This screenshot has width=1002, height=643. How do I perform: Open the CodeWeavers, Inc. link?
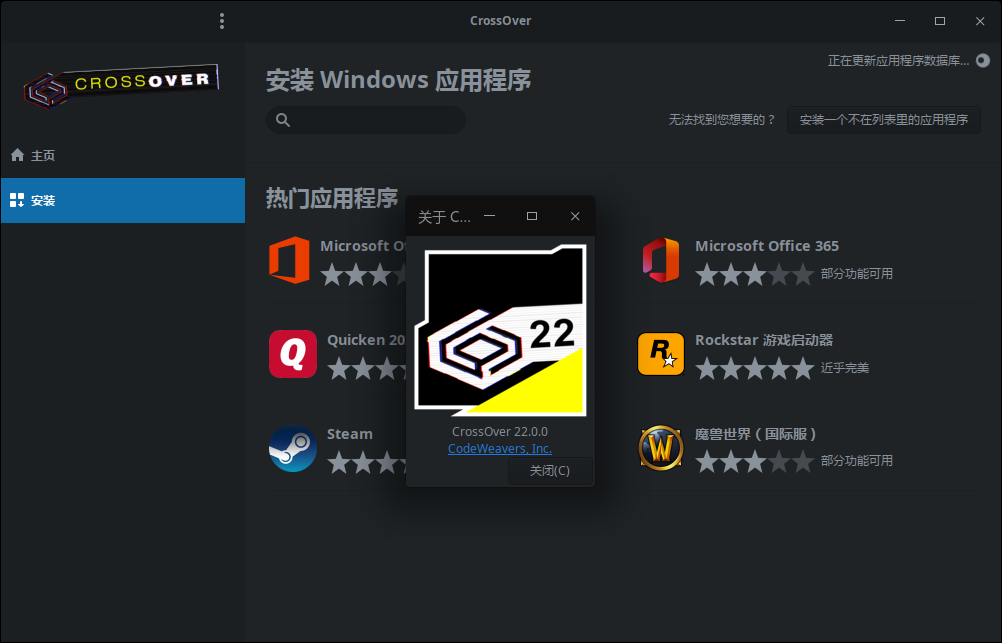point(500,449)
